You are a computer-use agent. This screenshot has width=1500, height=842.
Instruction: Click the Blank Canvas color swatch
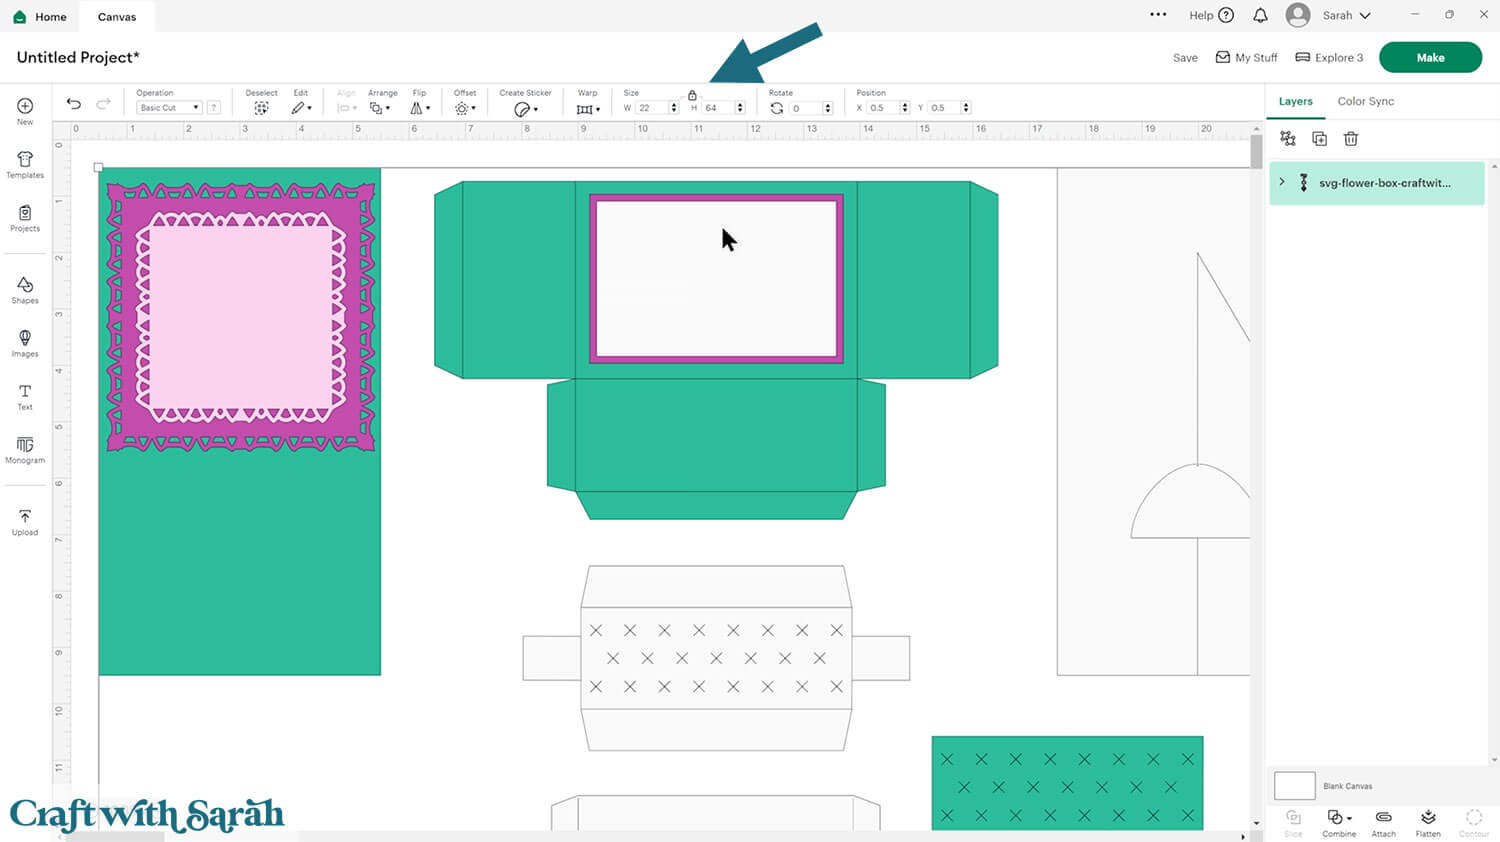(1294, 786)
